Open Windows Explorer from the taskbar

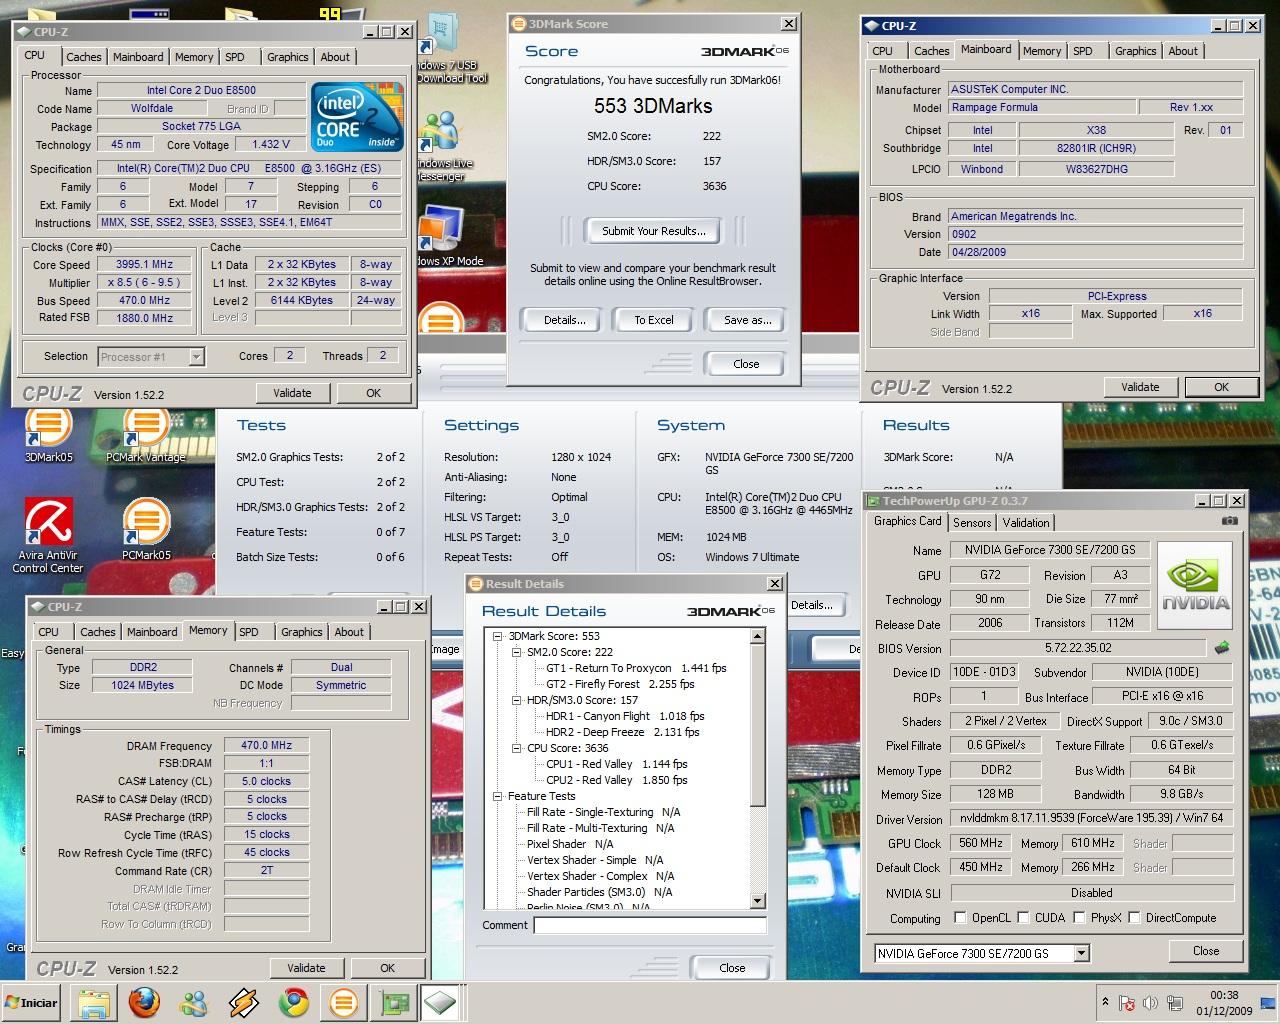(94, 1002)
